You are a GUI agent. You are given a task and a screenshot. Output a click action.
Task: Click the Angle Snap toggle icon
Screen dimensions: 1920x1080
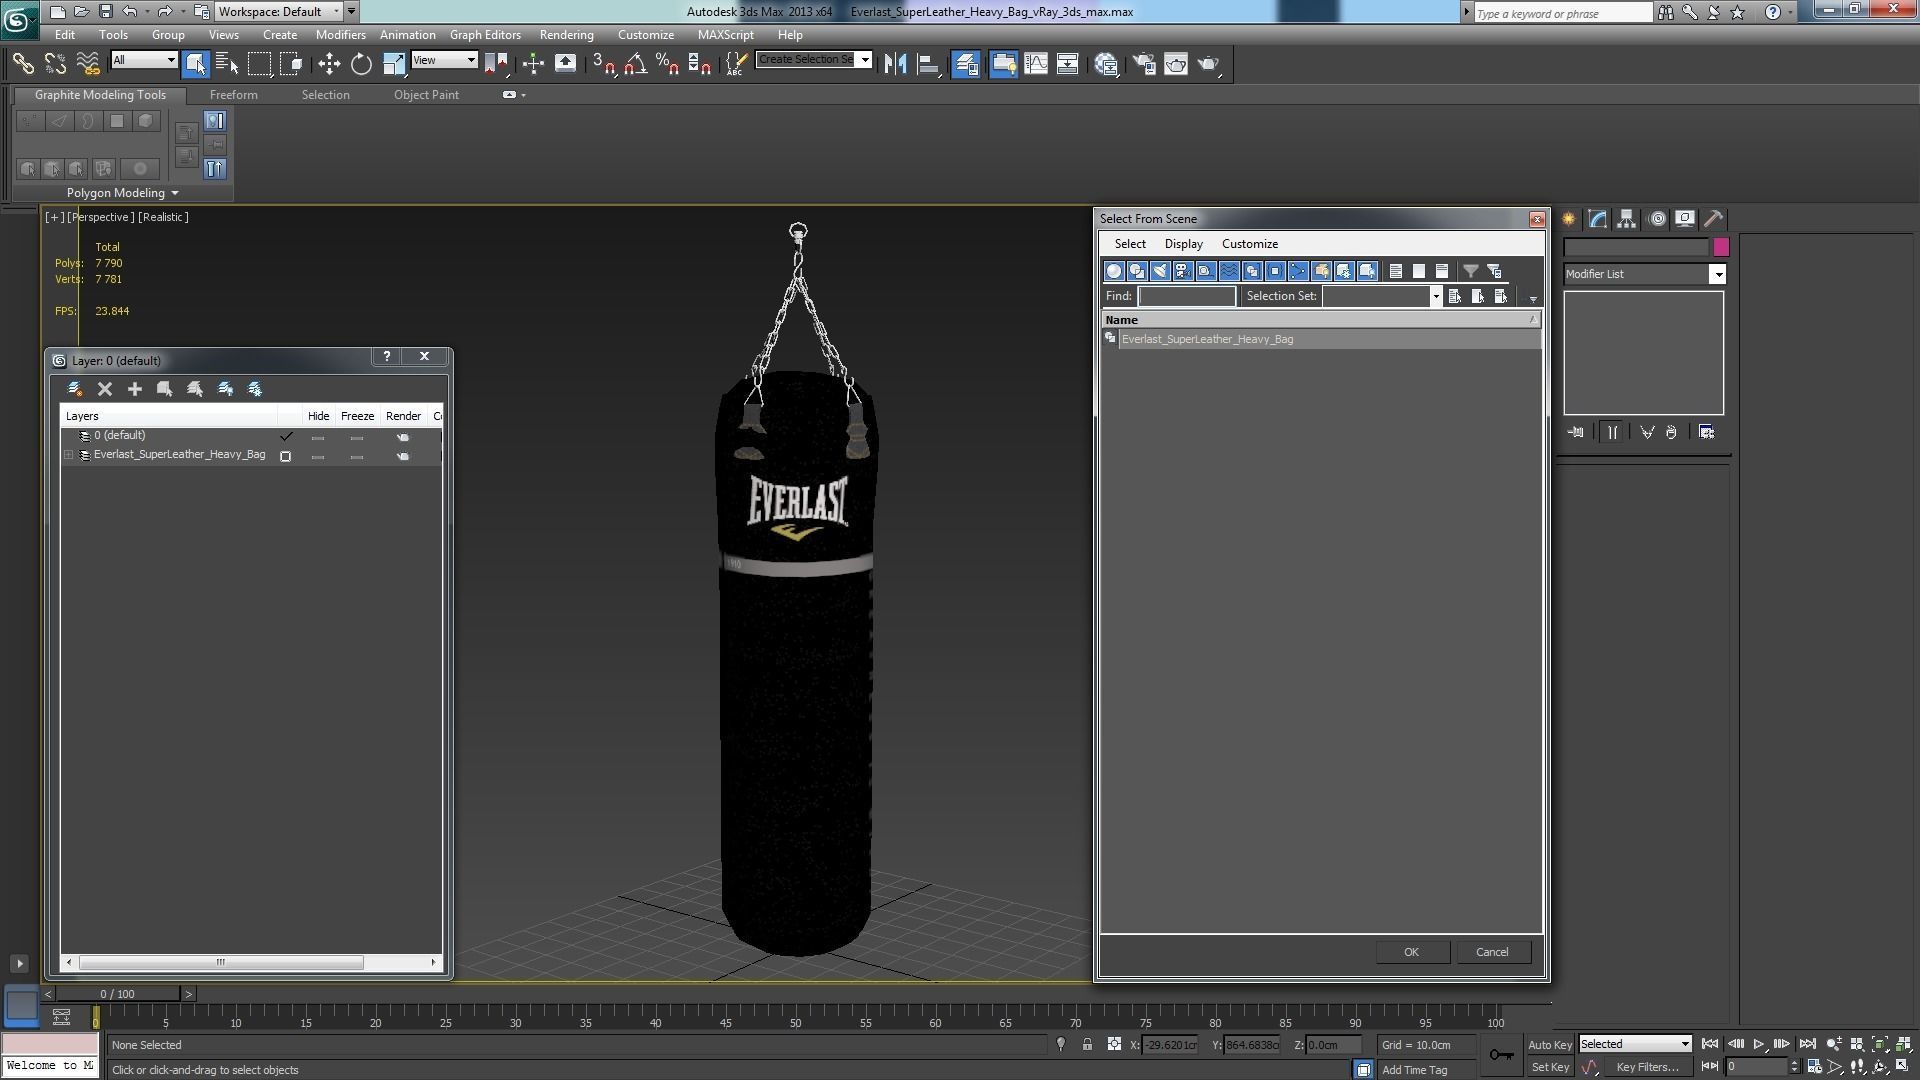(635, 64)
